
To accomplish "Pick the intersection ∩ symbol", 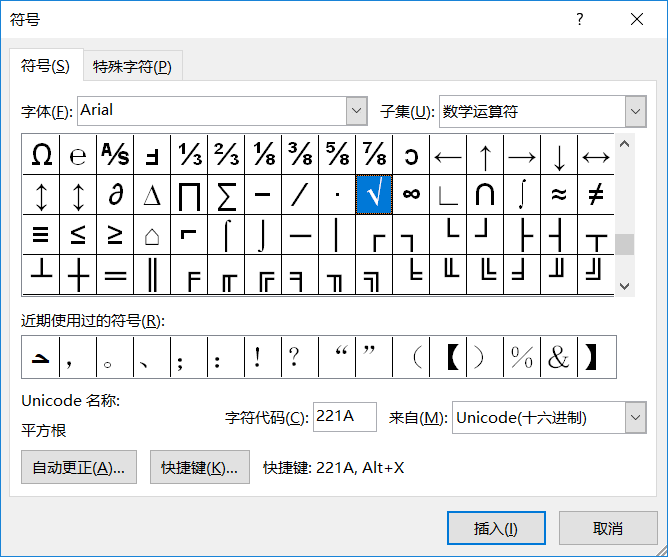I will (485, 194).
